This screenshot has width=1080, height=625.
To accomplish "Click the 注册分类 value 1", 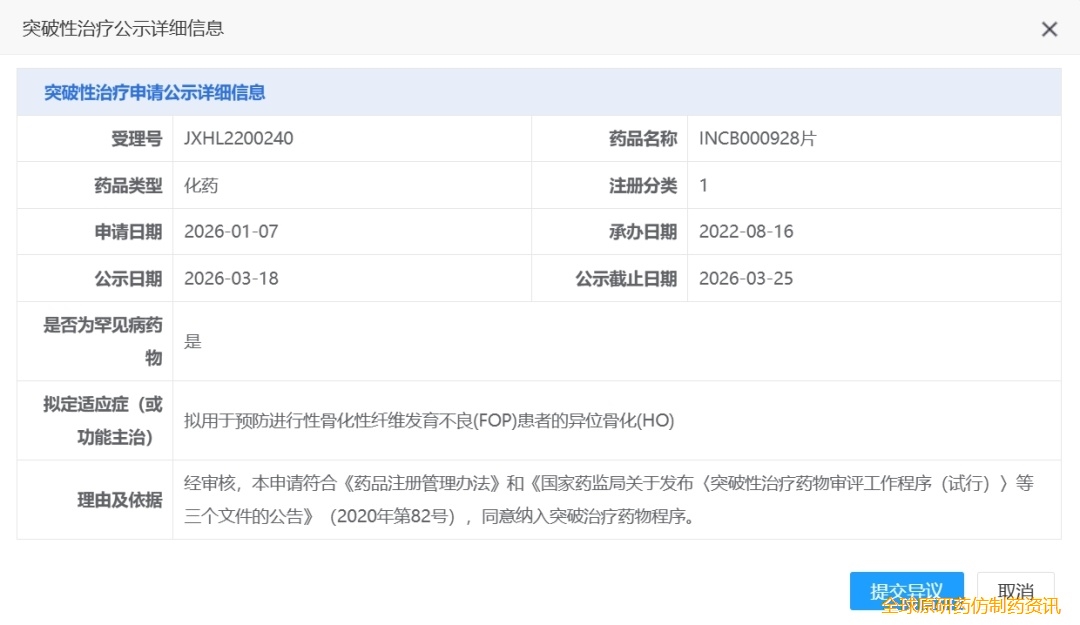I will tap(704, 185).
